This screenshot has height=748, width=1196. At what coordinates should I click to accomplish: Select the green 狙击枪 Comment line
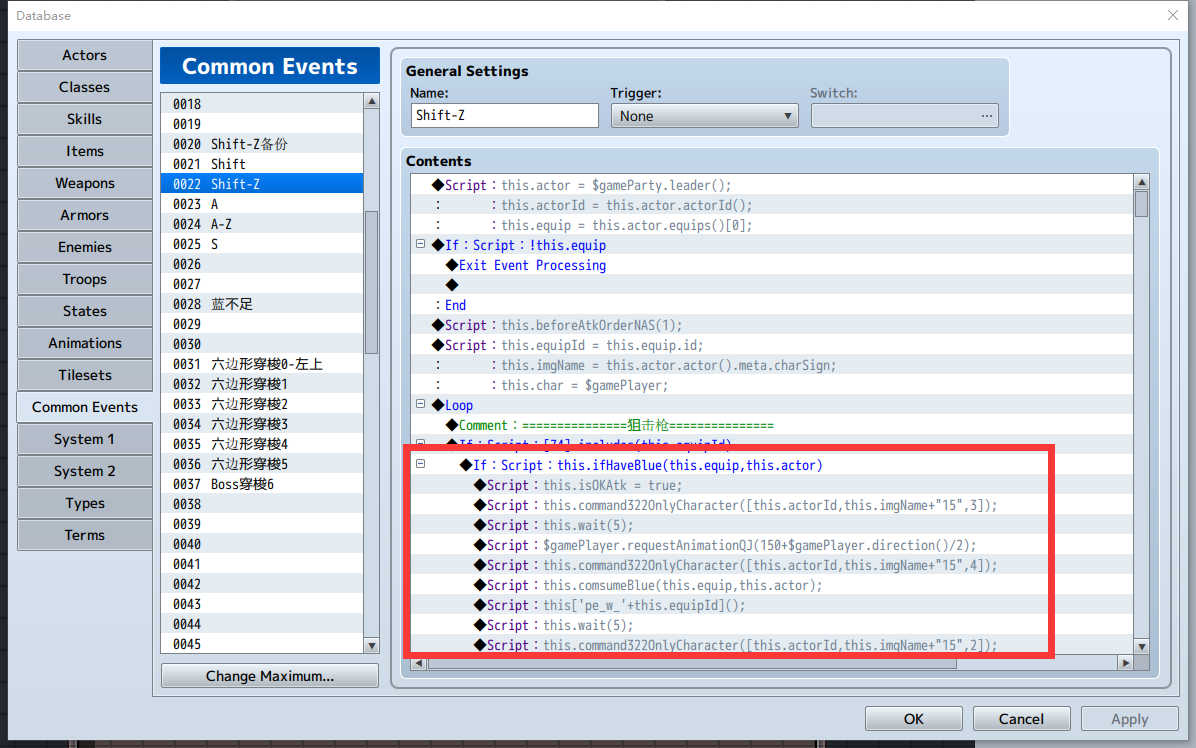tap(772, 425)
